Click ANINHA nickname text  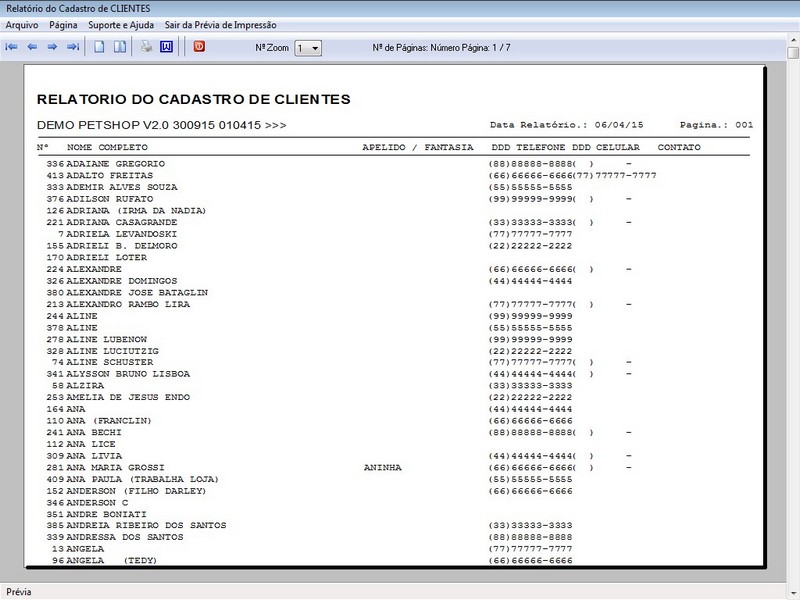pos(383,468)
